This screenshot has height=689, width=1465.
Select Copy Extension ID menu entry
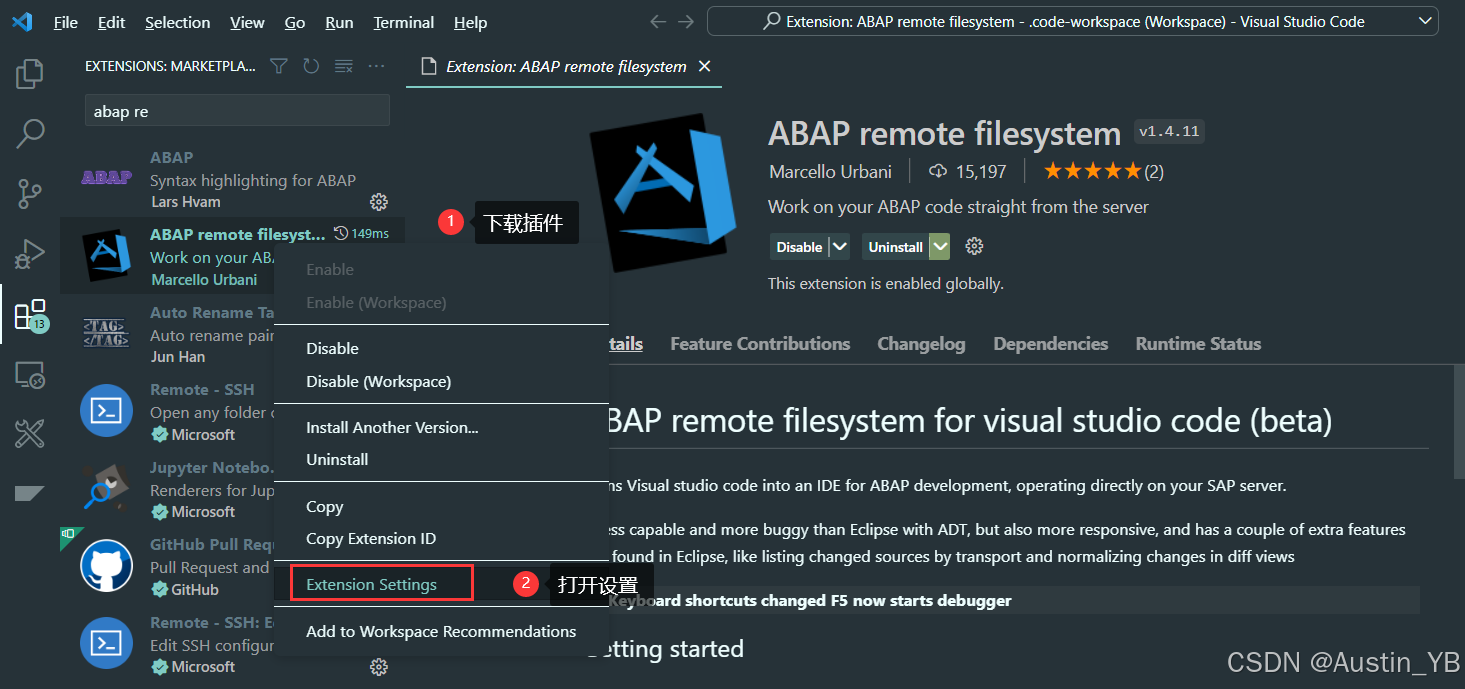point(441,539)
